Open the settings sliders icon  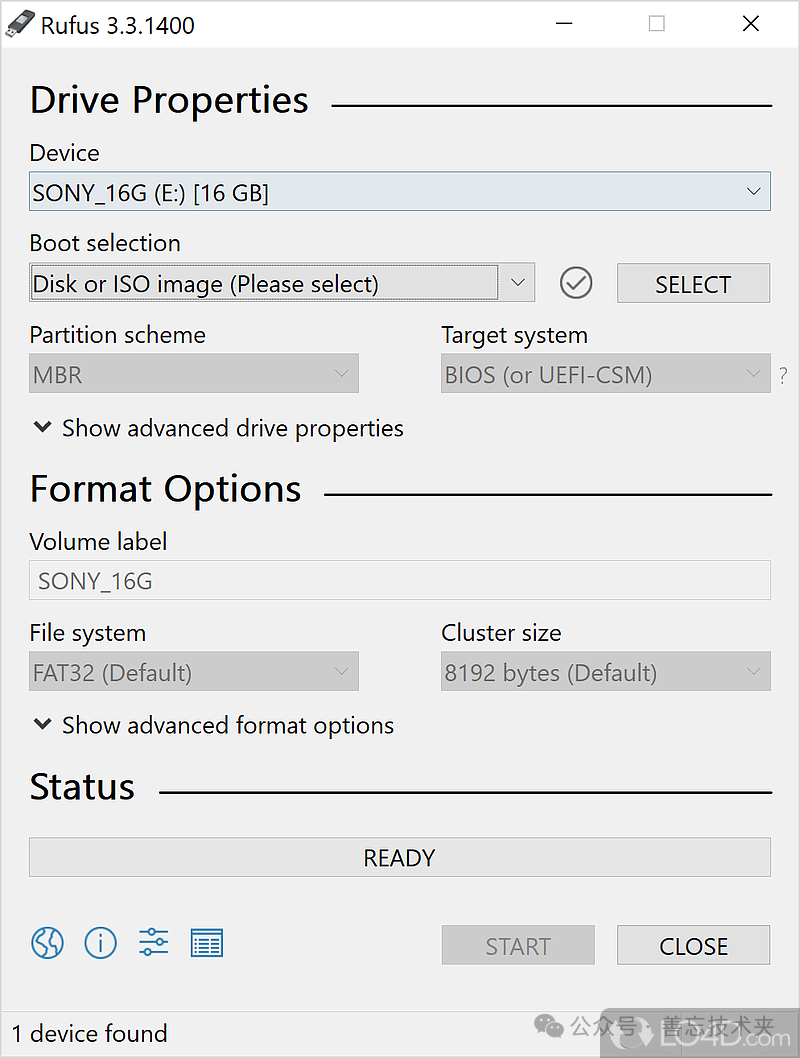(153, 942)
